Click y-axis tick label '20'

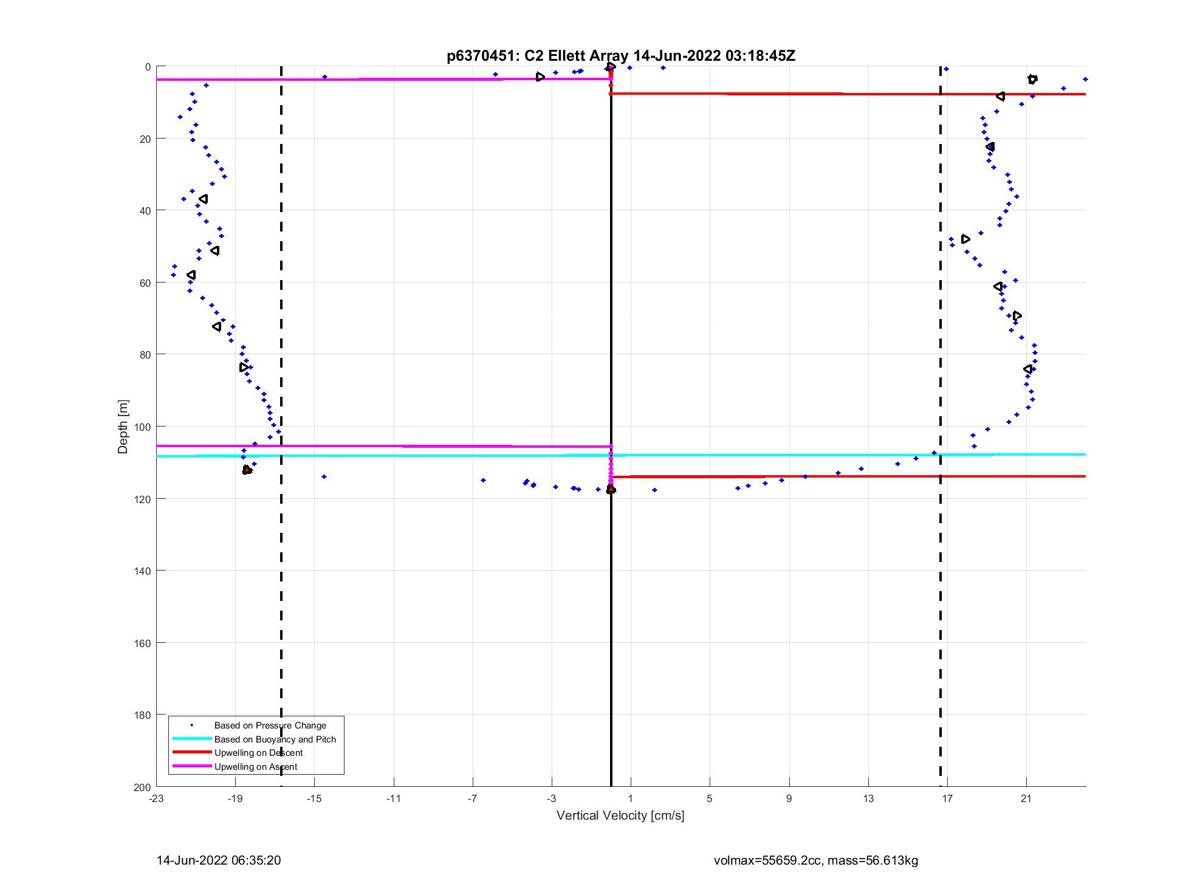click(145, 139)
